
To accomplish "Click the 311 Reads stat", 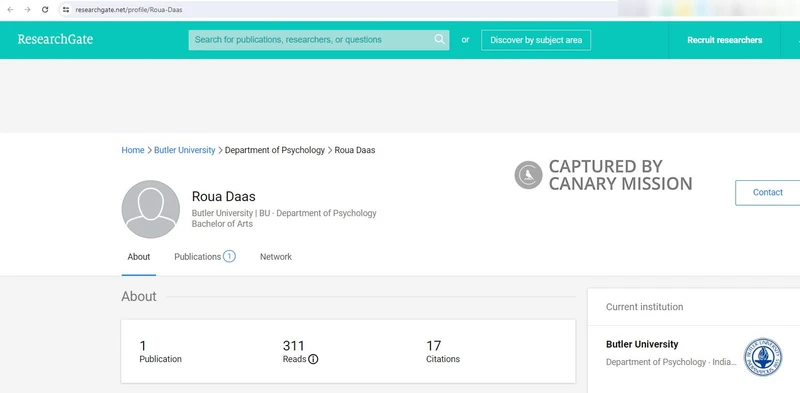I will [300, 352].
